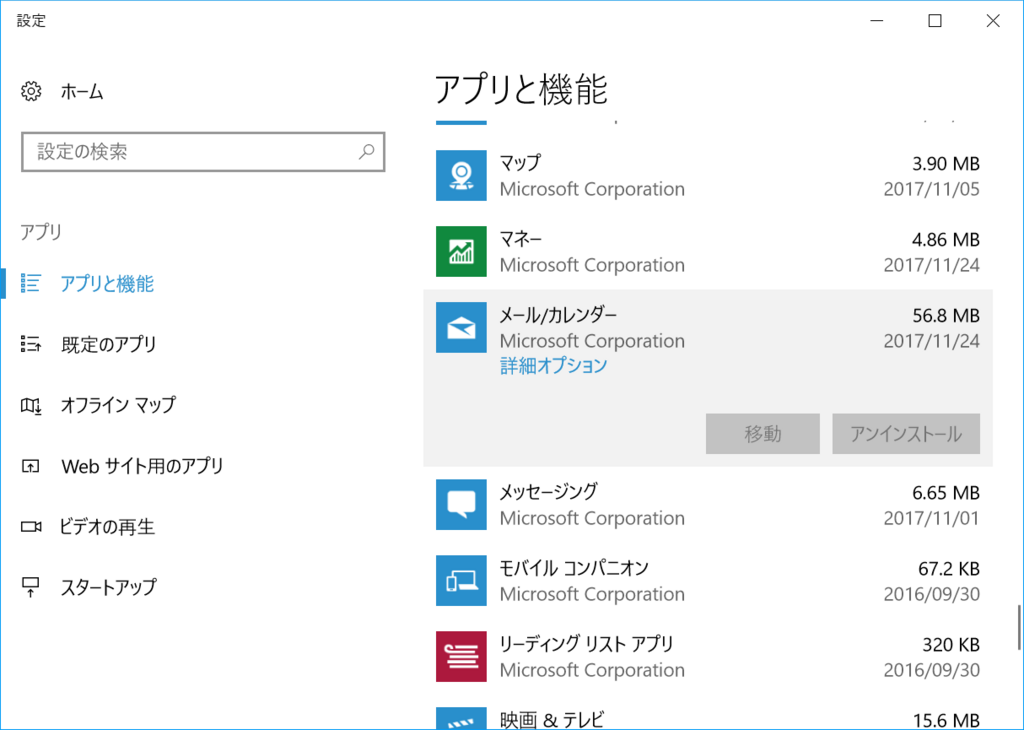This screenshot has width=1024, height=730.
Task: Click the オフライン マップ map icon
Action: tap(31, 405)
